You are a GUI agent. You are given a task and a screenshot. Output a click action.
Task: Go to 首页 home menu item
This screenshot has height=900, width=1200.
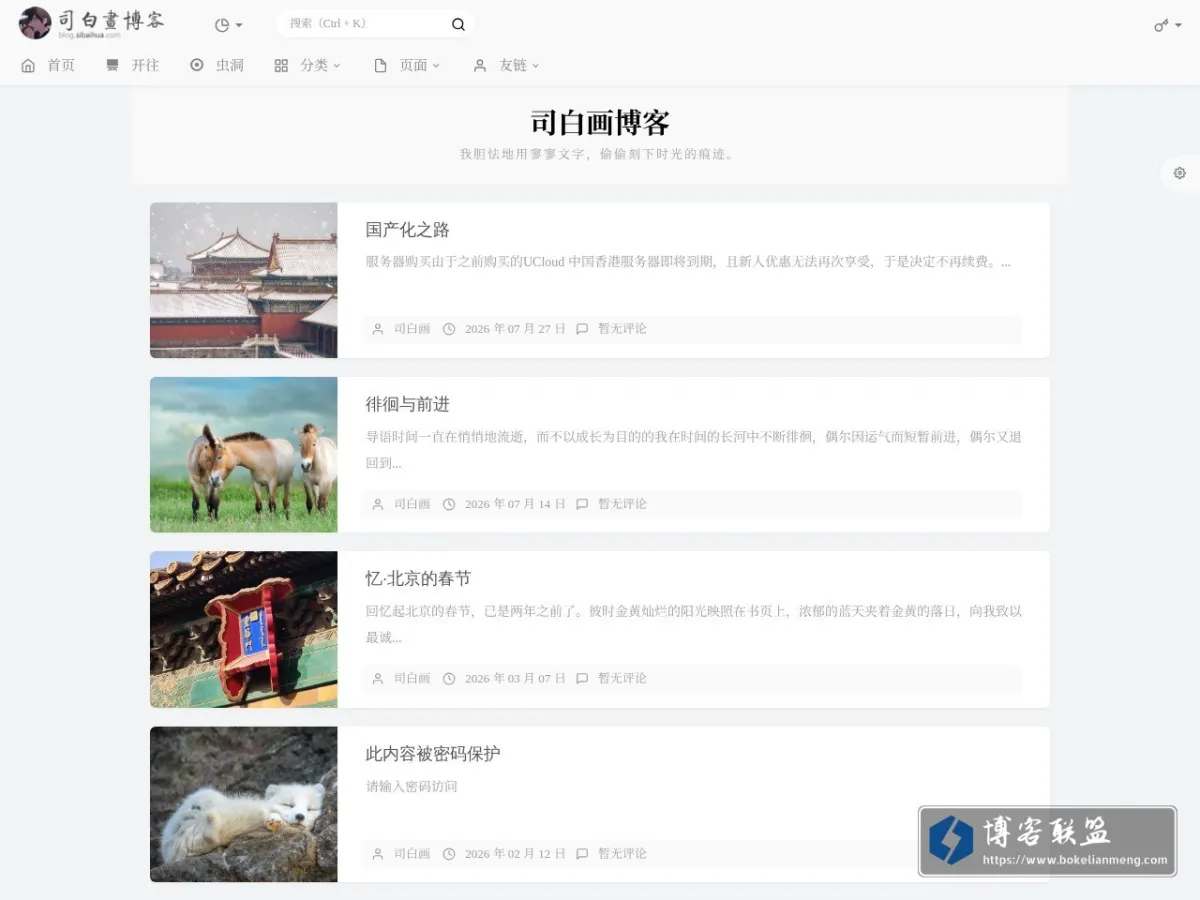tap(61, 65)
